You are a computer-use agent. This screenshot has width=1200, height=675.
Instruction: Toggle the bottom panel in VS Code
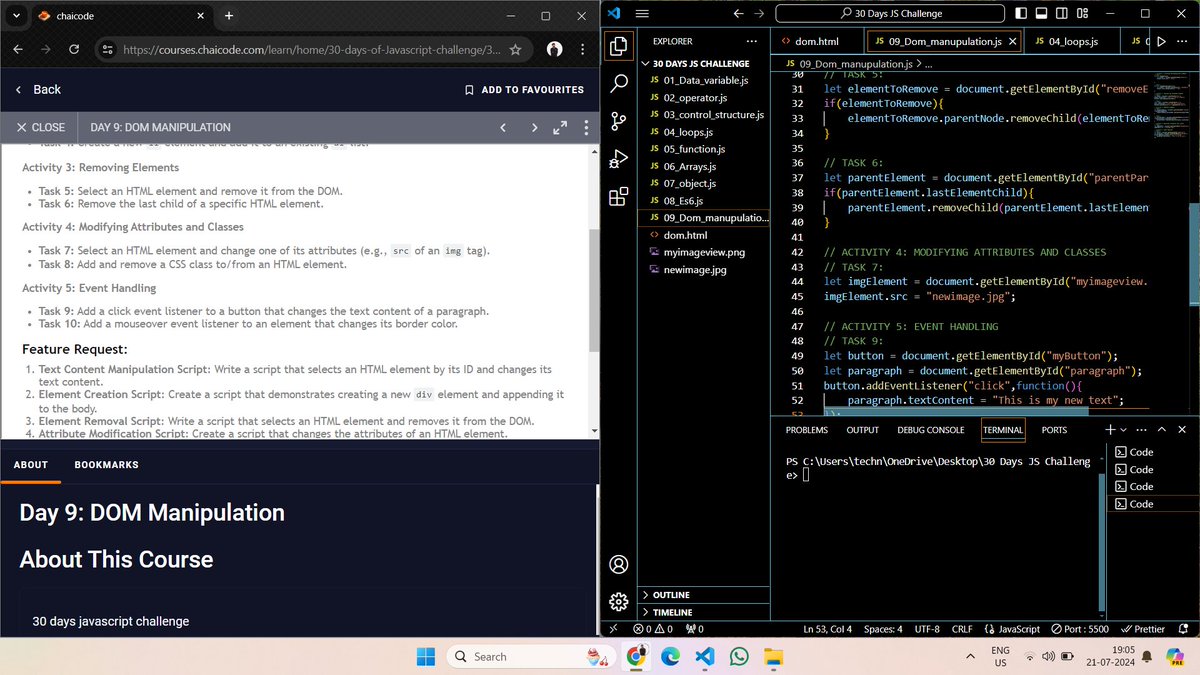click(1041, 13)
